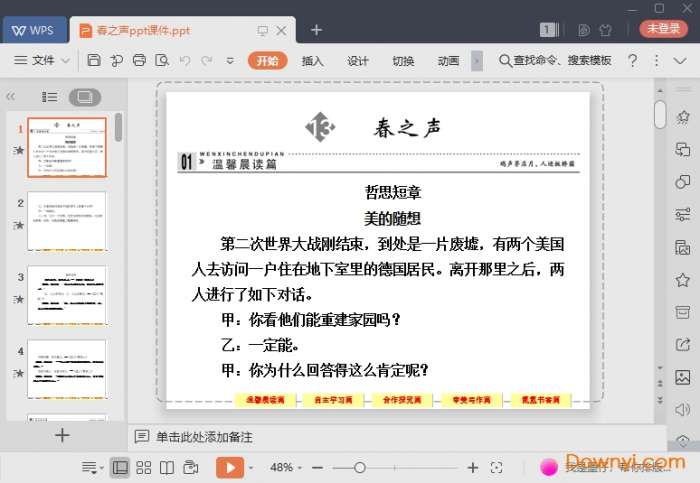Toggle outline view in slide panel

pos(50,97)
